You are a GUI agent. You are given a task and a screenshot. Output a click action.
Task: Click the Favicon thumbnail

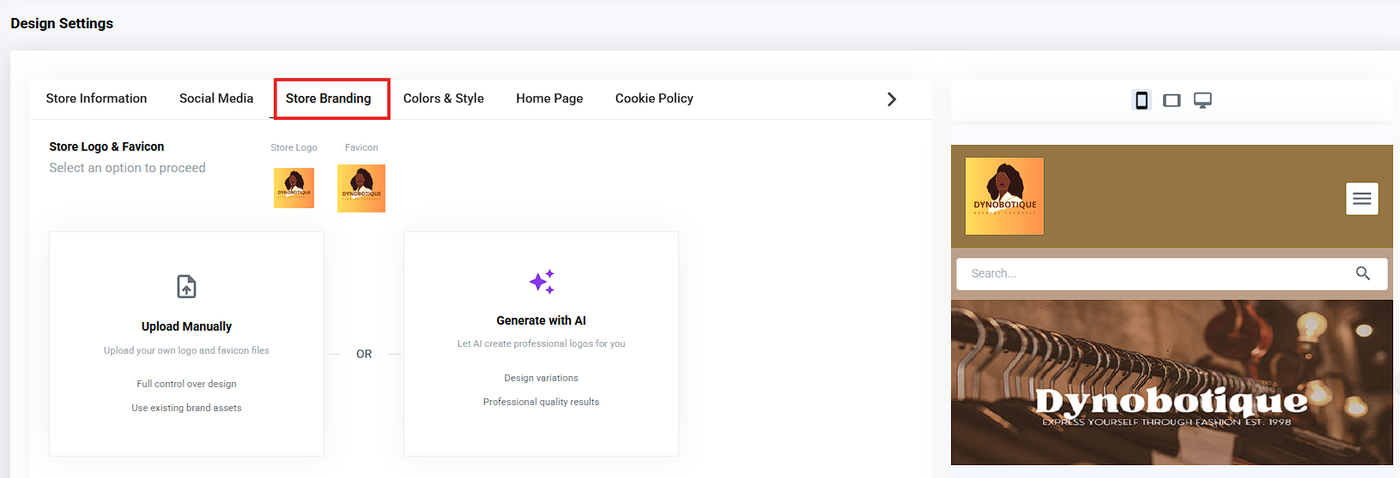click(361, 188)
